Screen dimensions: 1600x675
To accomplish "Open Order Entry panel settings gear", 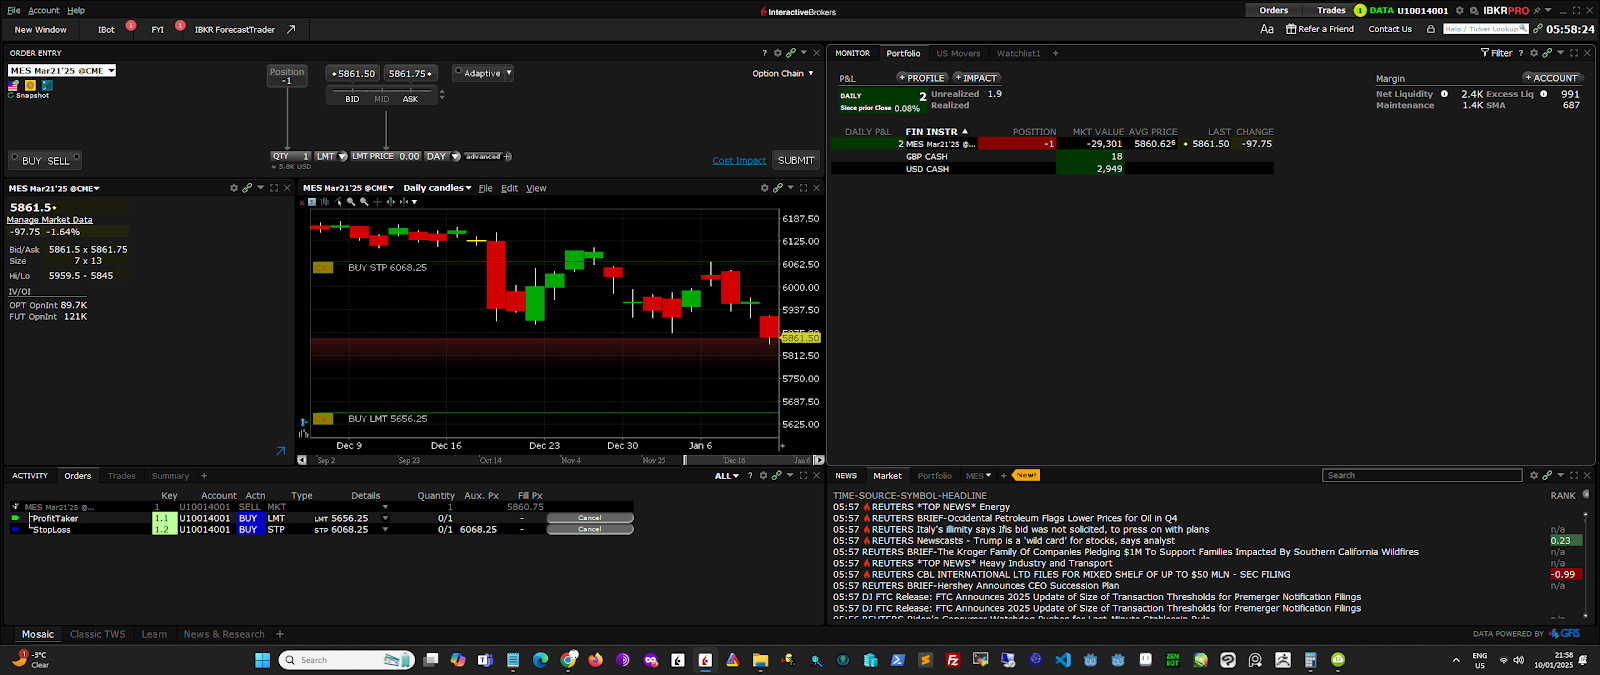I will (778, 53).
